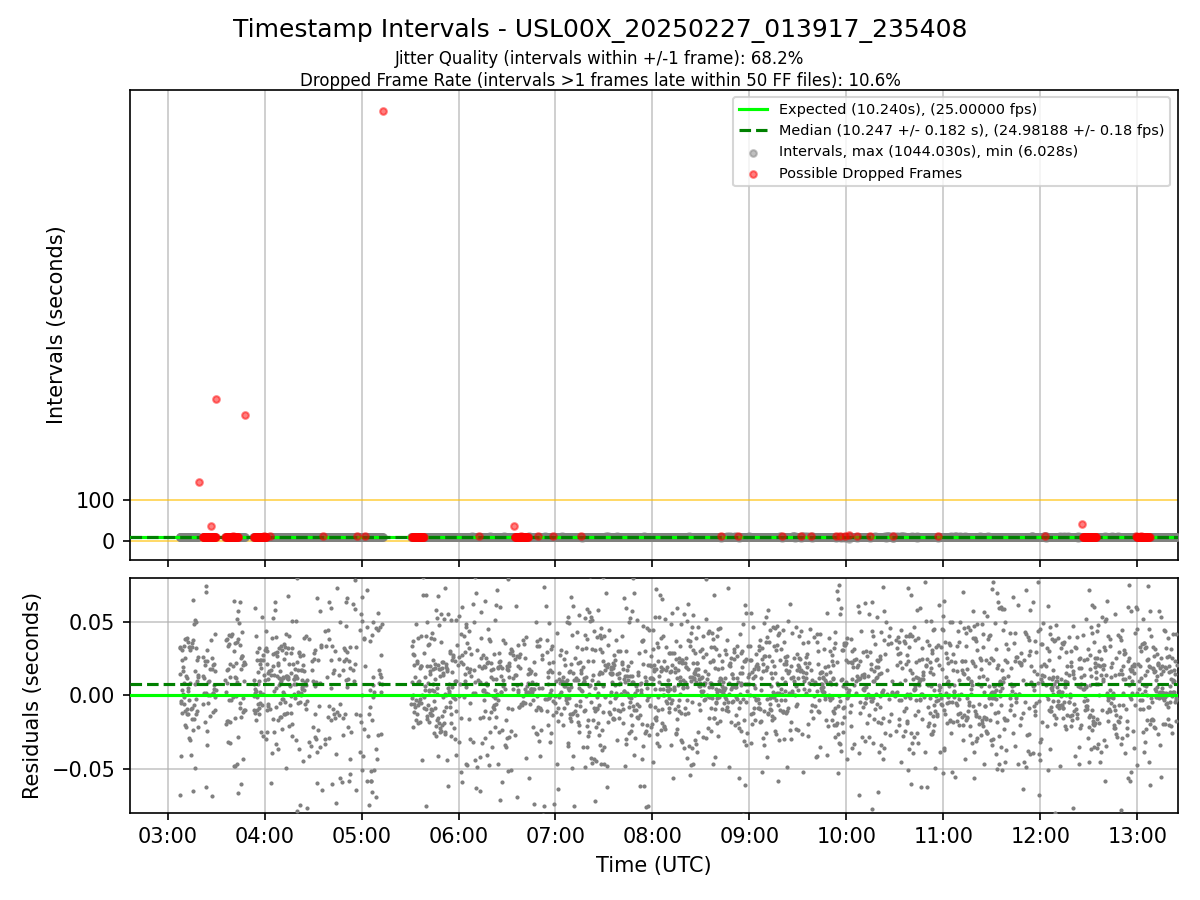This screenshot has width=1200, height=900.
Task: Click the Jitter Quality subtitle text
Action: point(599,58)
